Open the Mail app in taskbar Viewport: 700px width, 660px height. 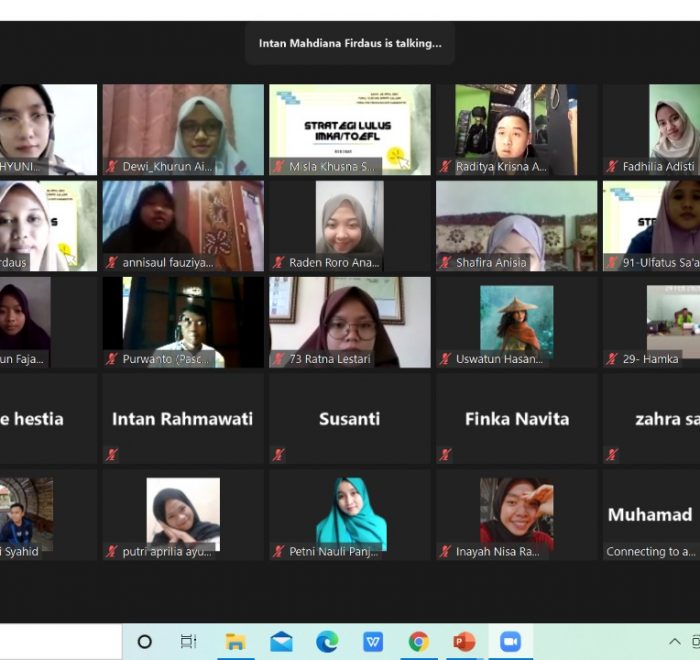(281, 642)
